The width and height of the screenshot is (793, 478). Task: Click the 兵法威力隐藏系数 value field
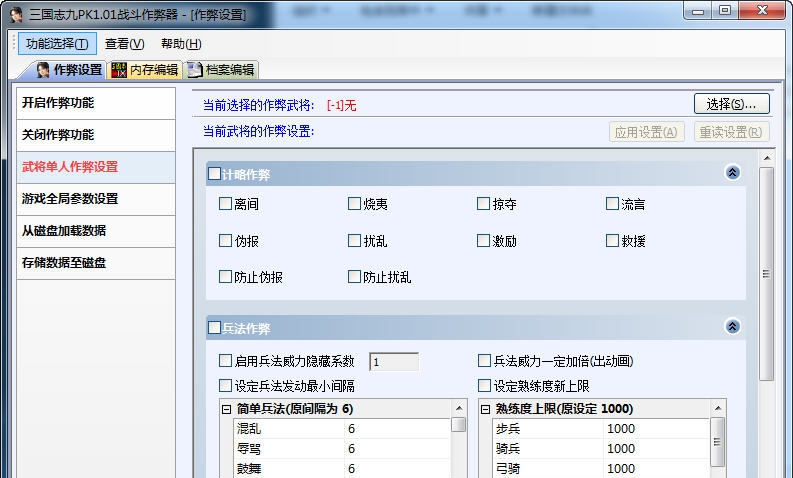[x=394, y=362]
